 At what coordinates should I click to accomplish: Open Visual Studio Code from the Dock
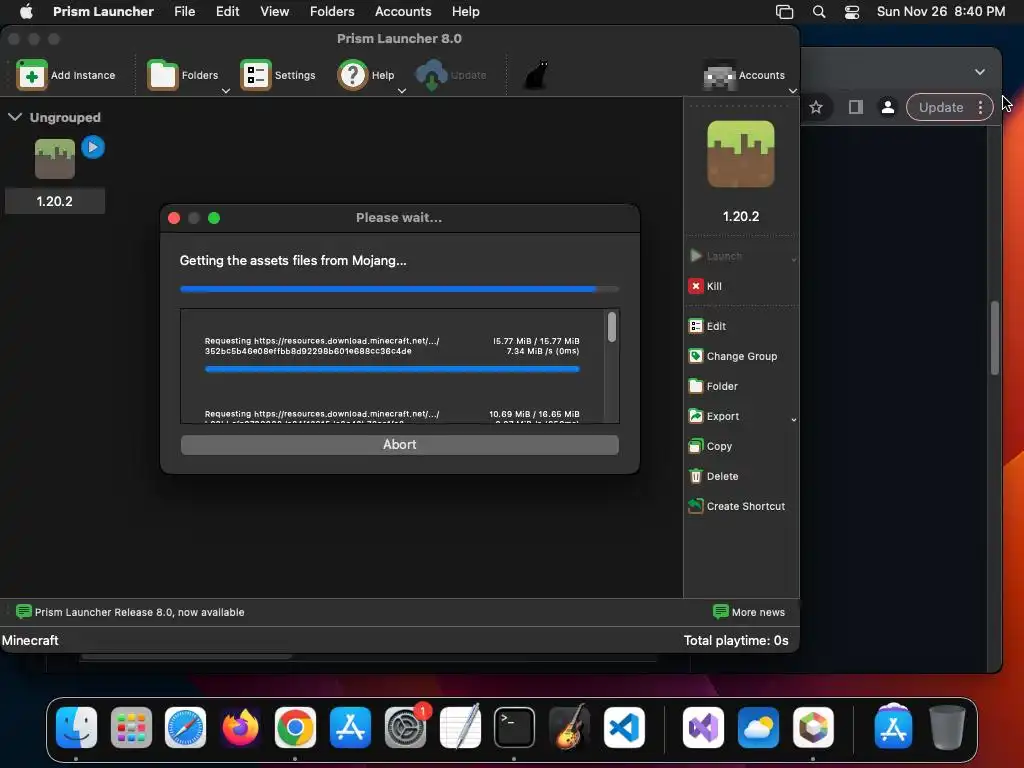(x=624, y=728)
